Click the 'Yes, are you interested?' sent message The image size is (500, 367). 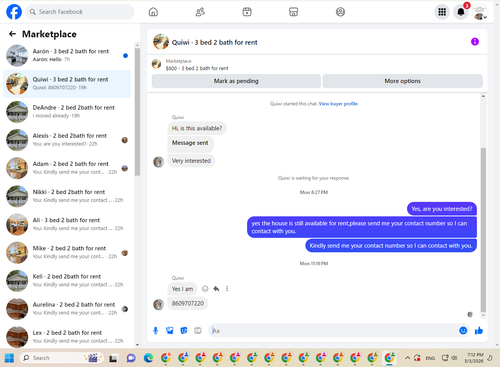click(442, 209)
